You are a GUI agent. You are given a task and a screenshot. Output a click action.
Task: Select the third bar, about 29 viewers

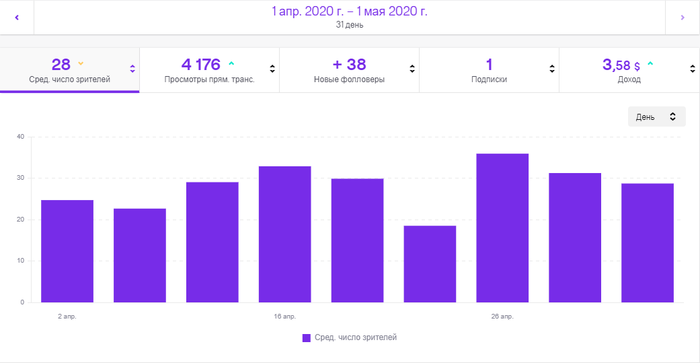(x=212, y=242)
